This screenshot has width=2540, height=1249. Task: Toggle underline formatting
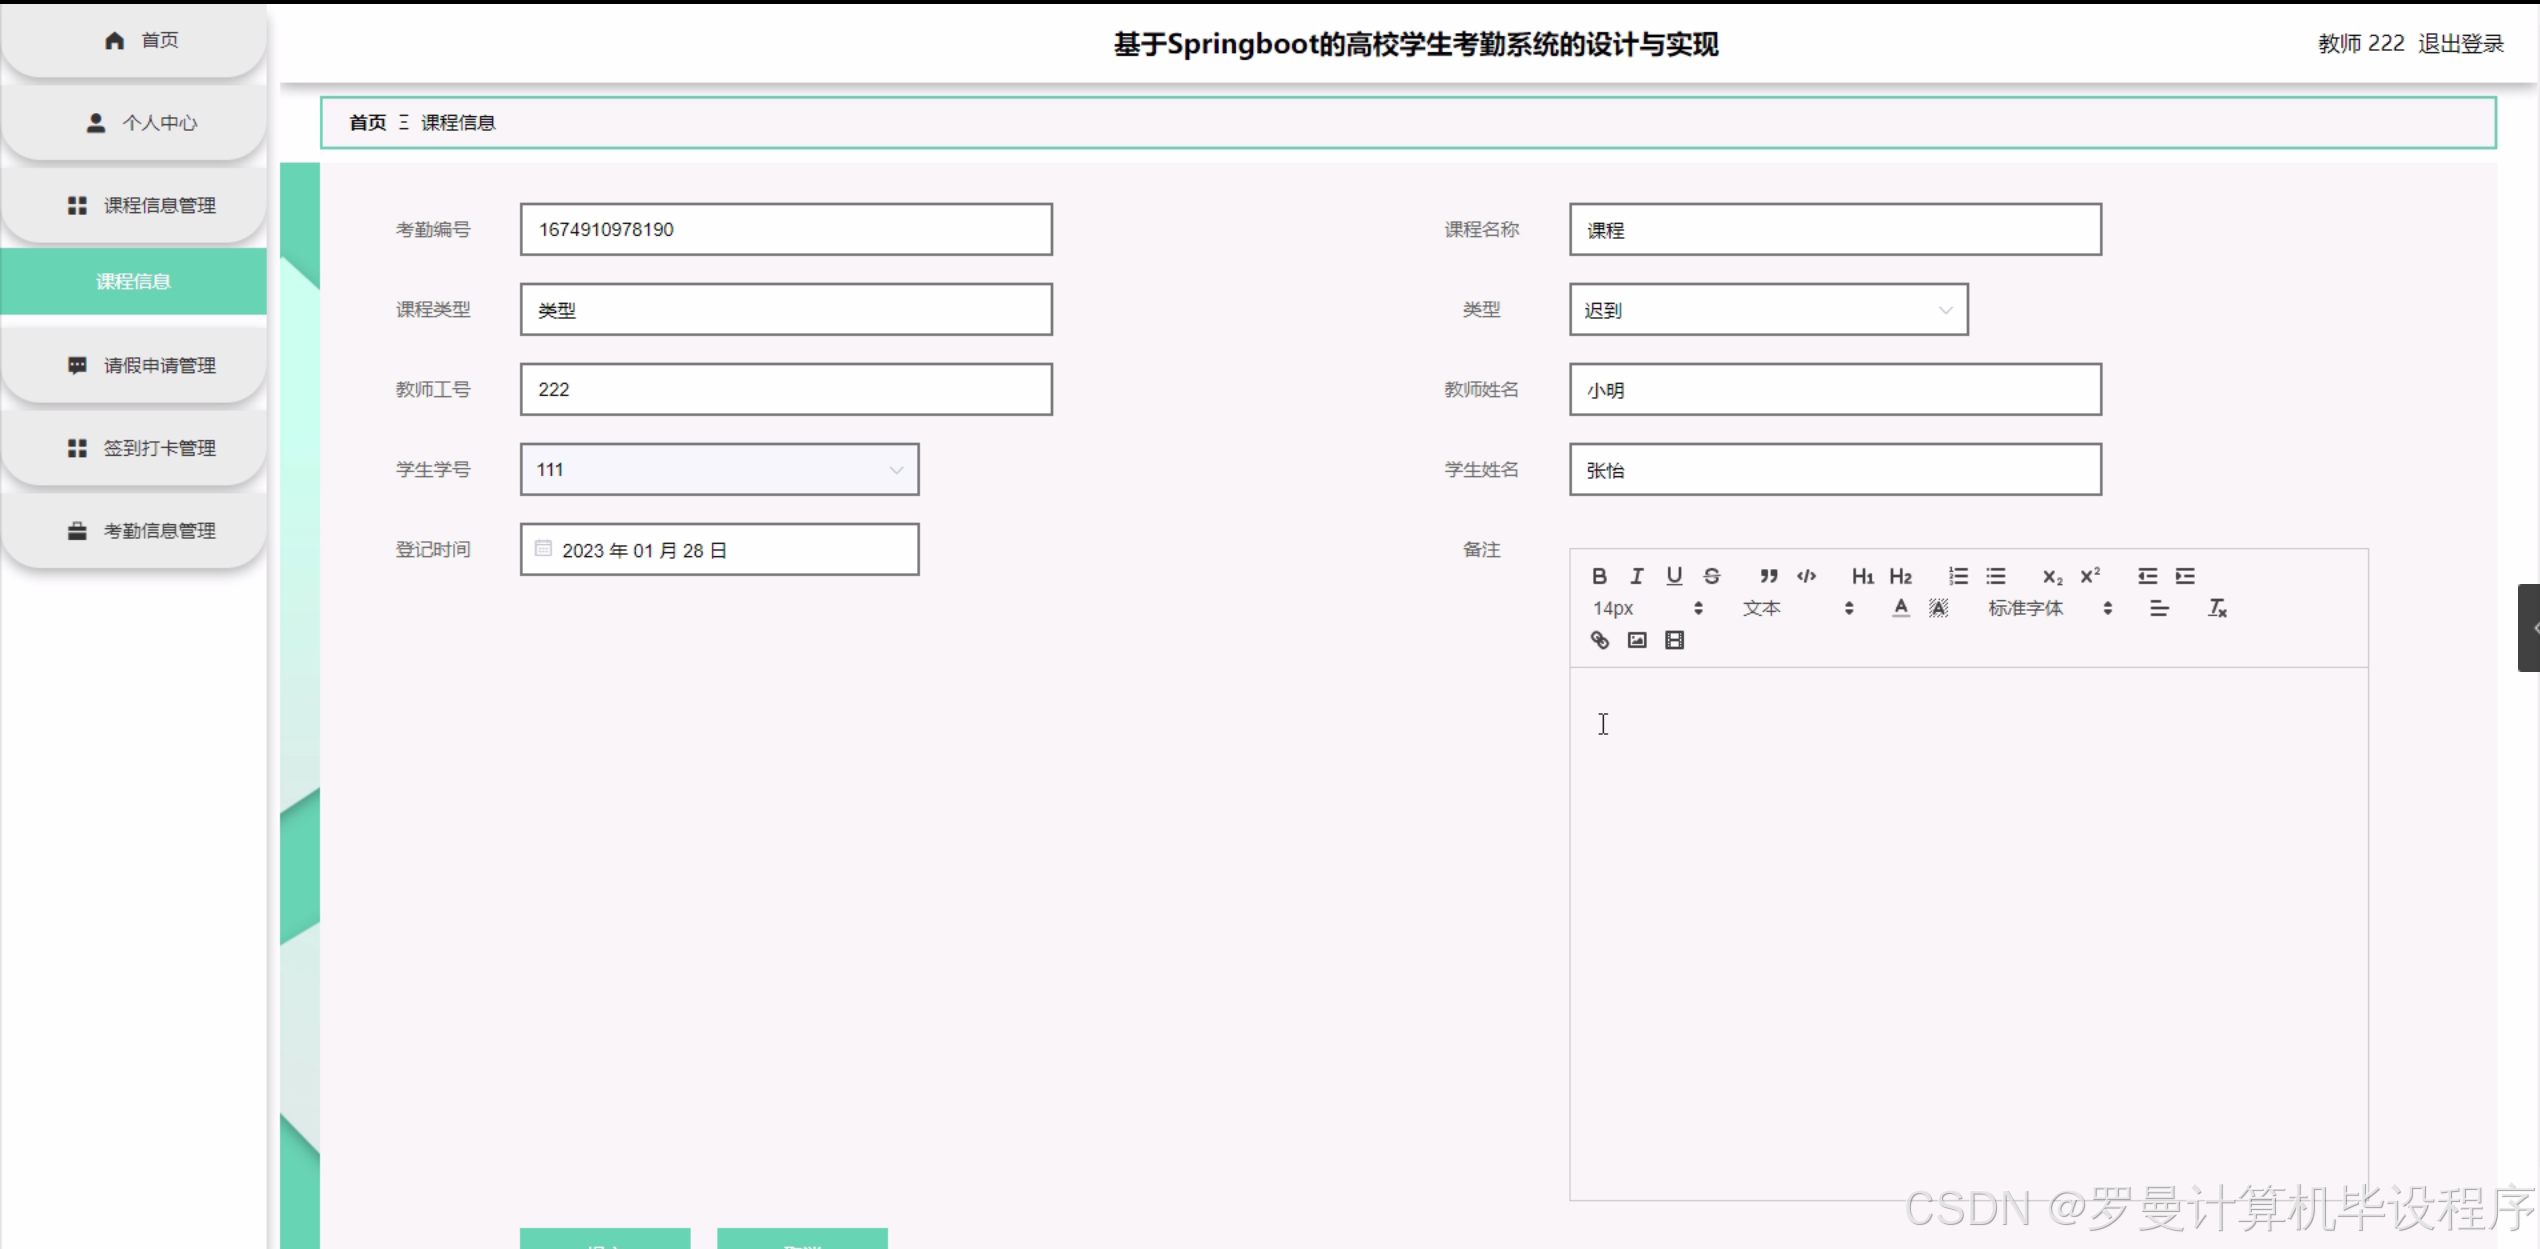(1674, 576)
